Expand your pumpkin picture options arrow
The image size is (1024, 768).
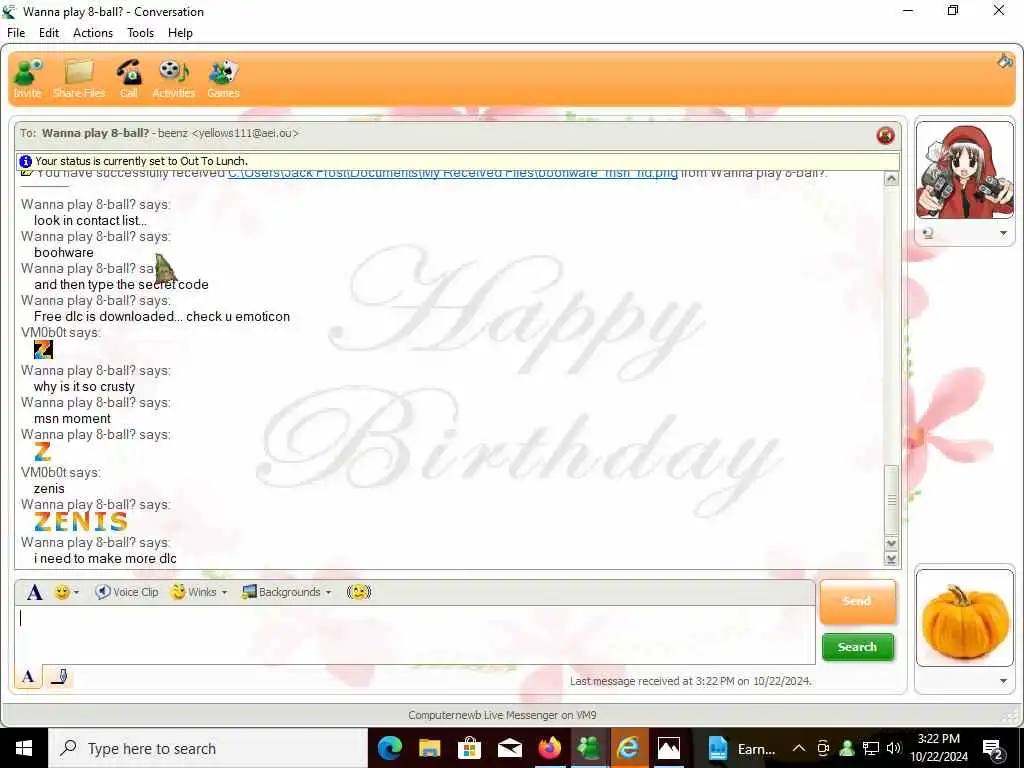[x=1003, y=681]
